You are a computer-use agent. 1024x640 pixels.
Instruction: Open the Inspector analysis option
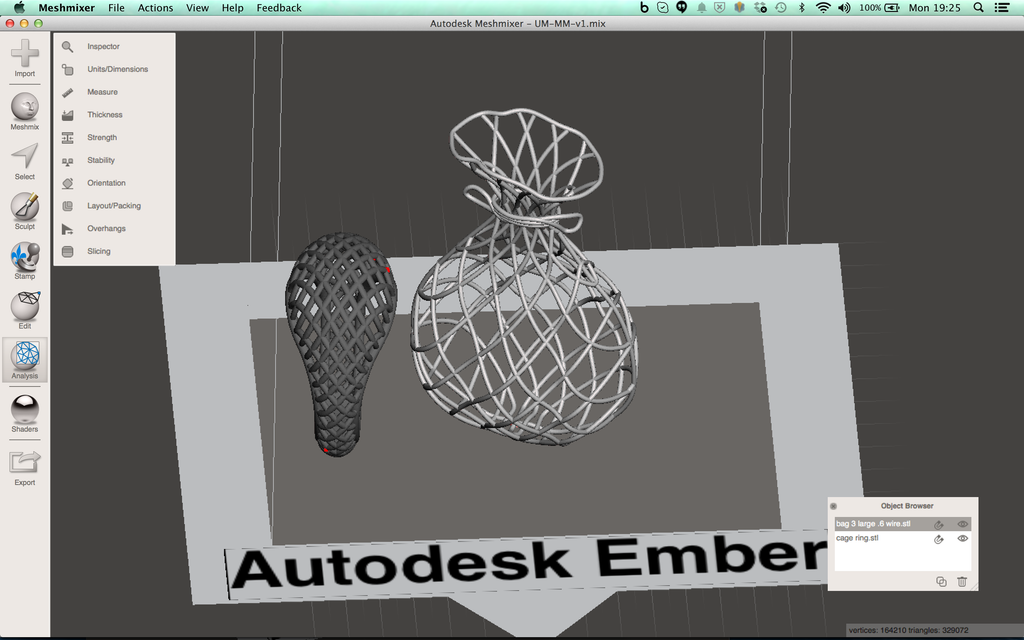[x=104, y=46]
